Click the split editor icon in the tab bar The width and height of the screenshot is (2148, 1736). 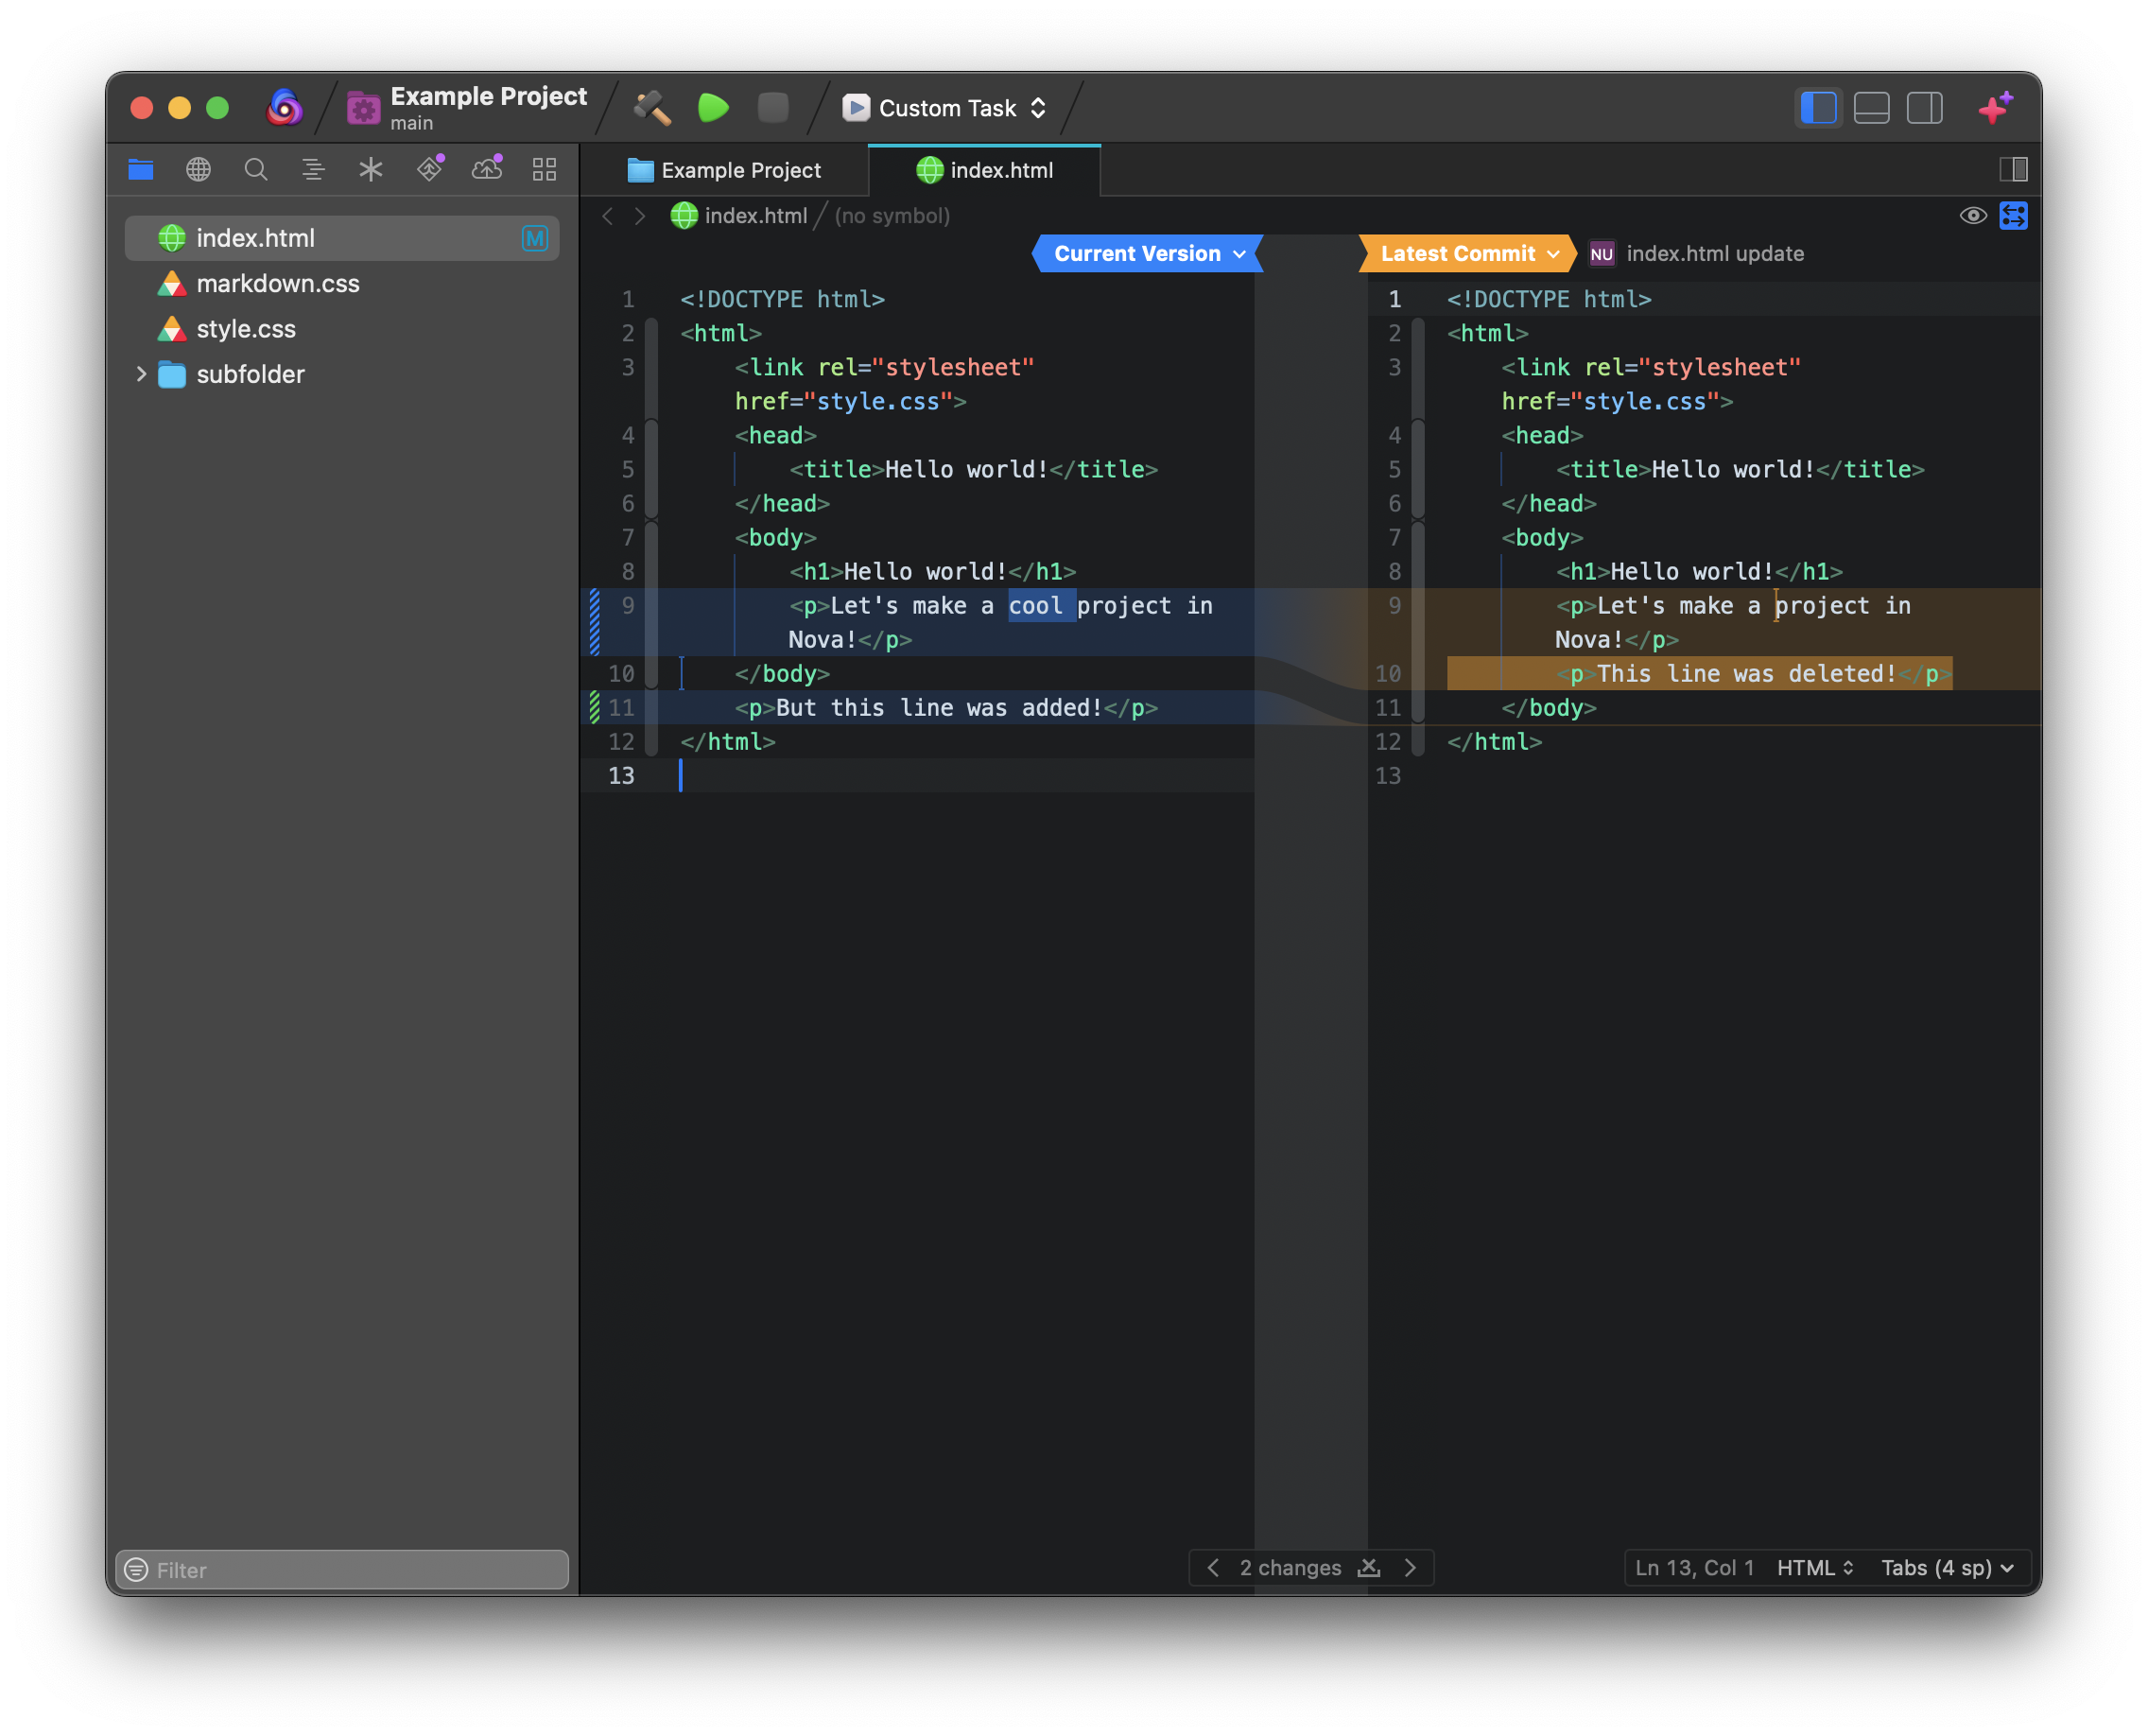(2013, 169)
